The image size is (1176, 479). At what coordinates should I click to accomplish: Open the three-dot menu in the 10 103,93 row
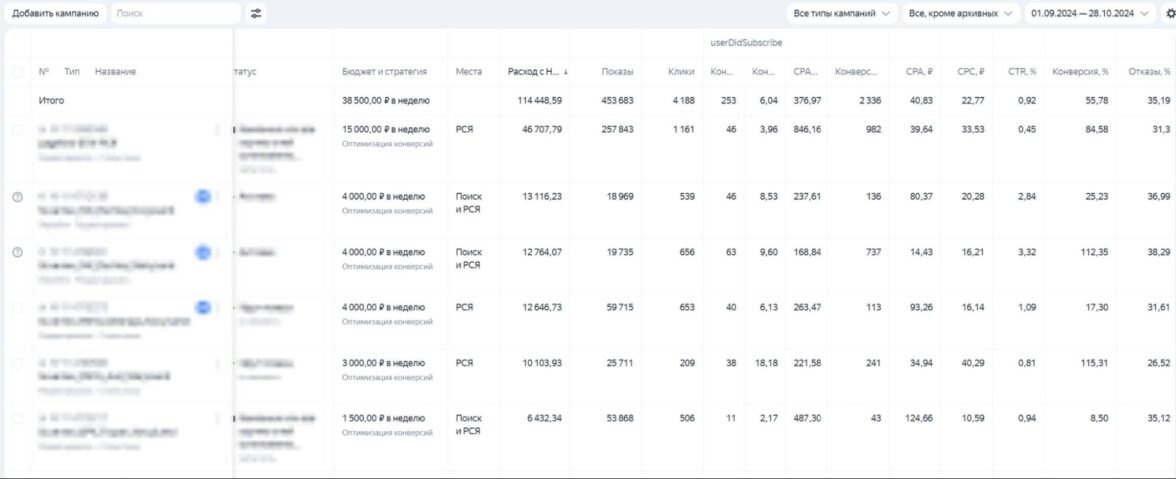pyautogui.click(x=218, y=364)
